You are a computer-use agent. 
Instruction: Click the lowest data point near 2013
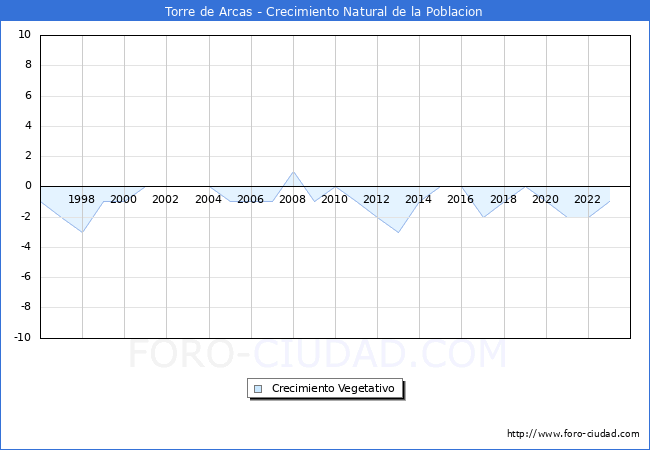coord(398,232)
